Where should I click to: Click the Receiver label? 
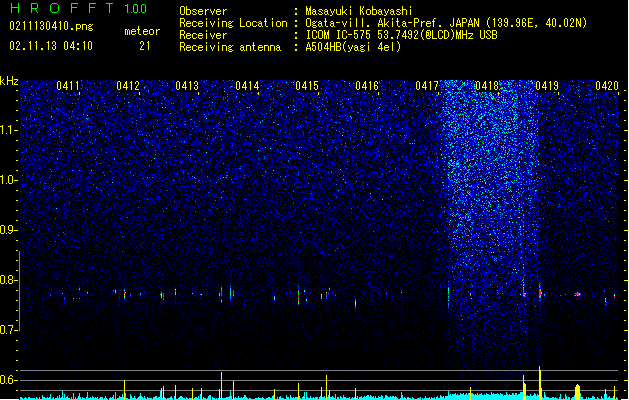click(203, 35)
